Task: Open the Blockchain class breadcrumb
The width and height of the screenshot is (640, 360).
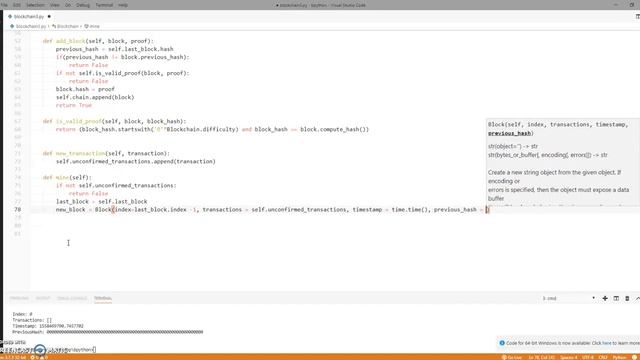Action: pyautogui.click(x=65, y=26)
